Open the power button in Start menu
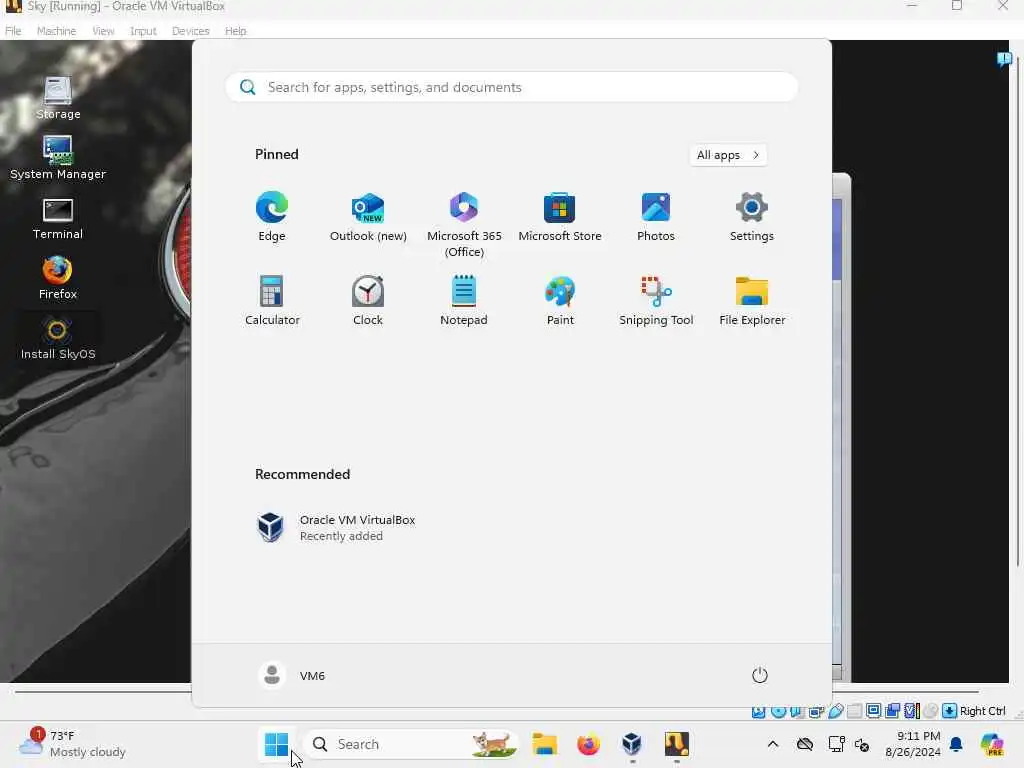The image size is (1024, 768). [760, 675]
